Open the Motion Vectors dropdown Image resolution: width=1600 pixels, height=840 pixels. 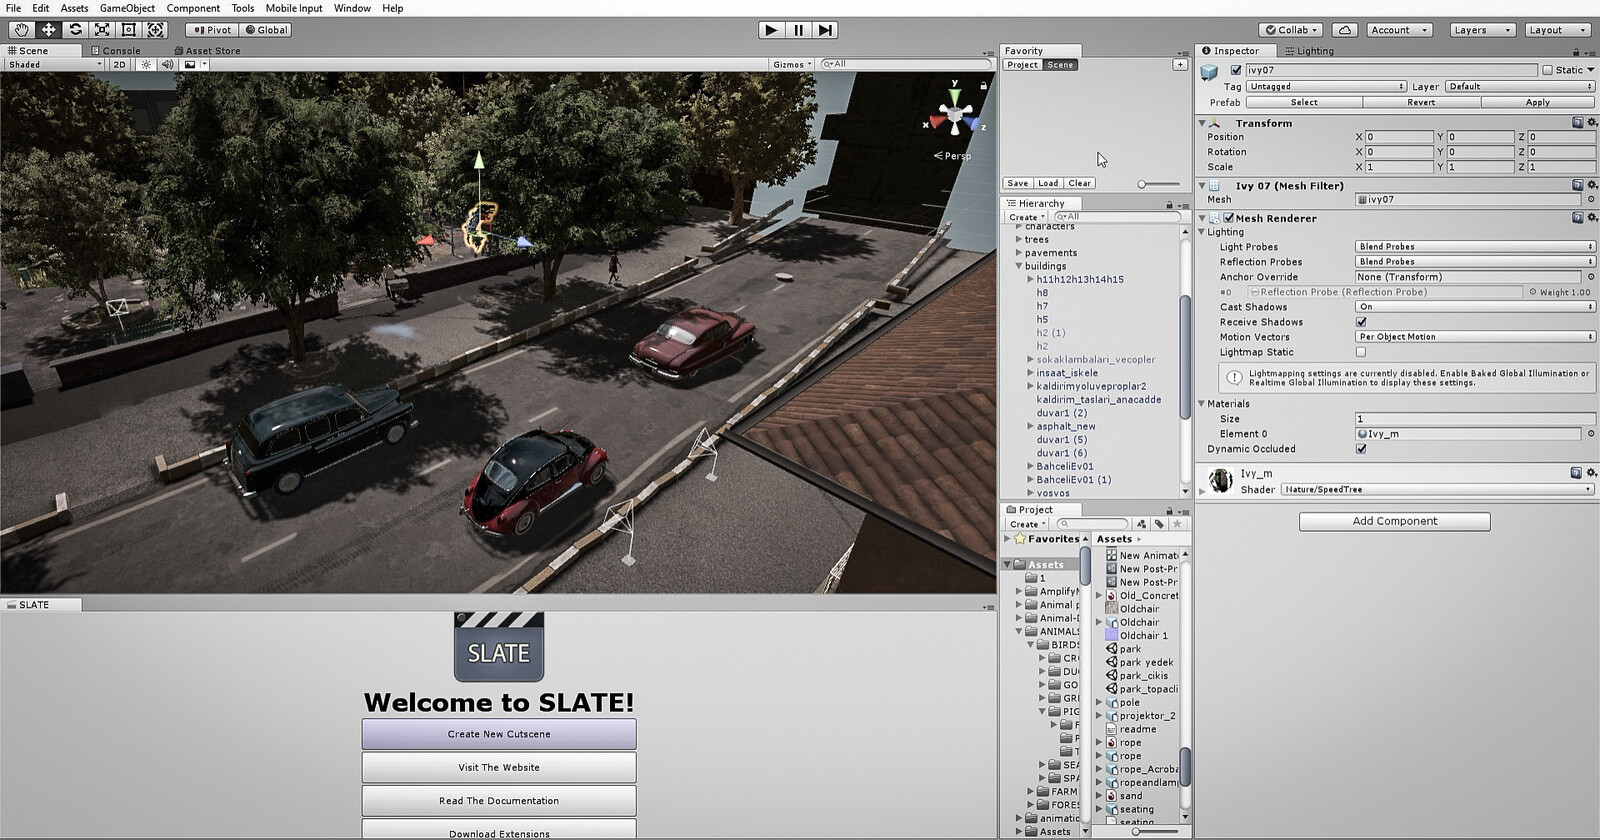(1475, 337)
